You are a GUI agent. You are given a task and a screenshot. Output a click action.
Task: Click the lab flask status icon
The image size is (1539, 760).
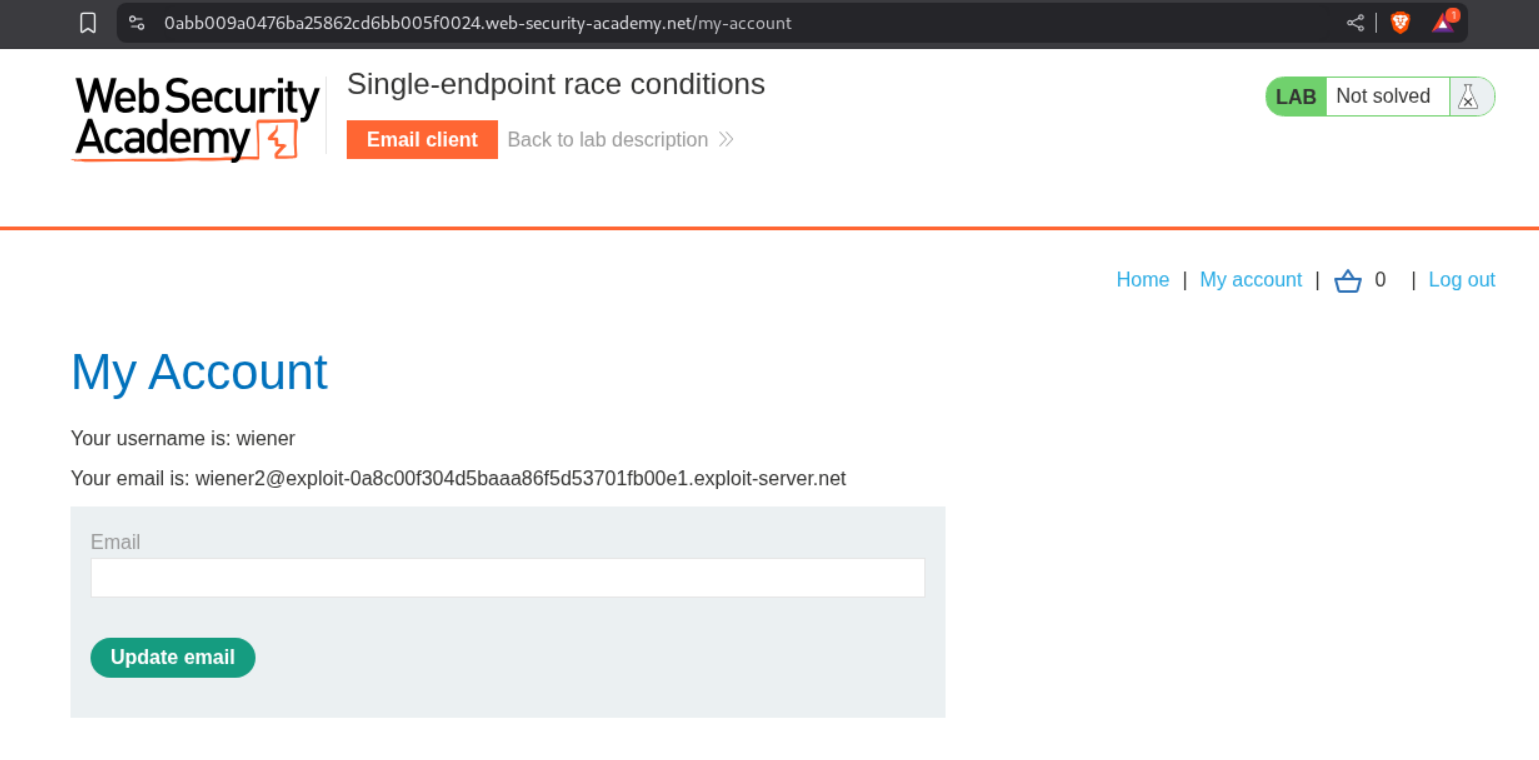[x=1467, y=97]
